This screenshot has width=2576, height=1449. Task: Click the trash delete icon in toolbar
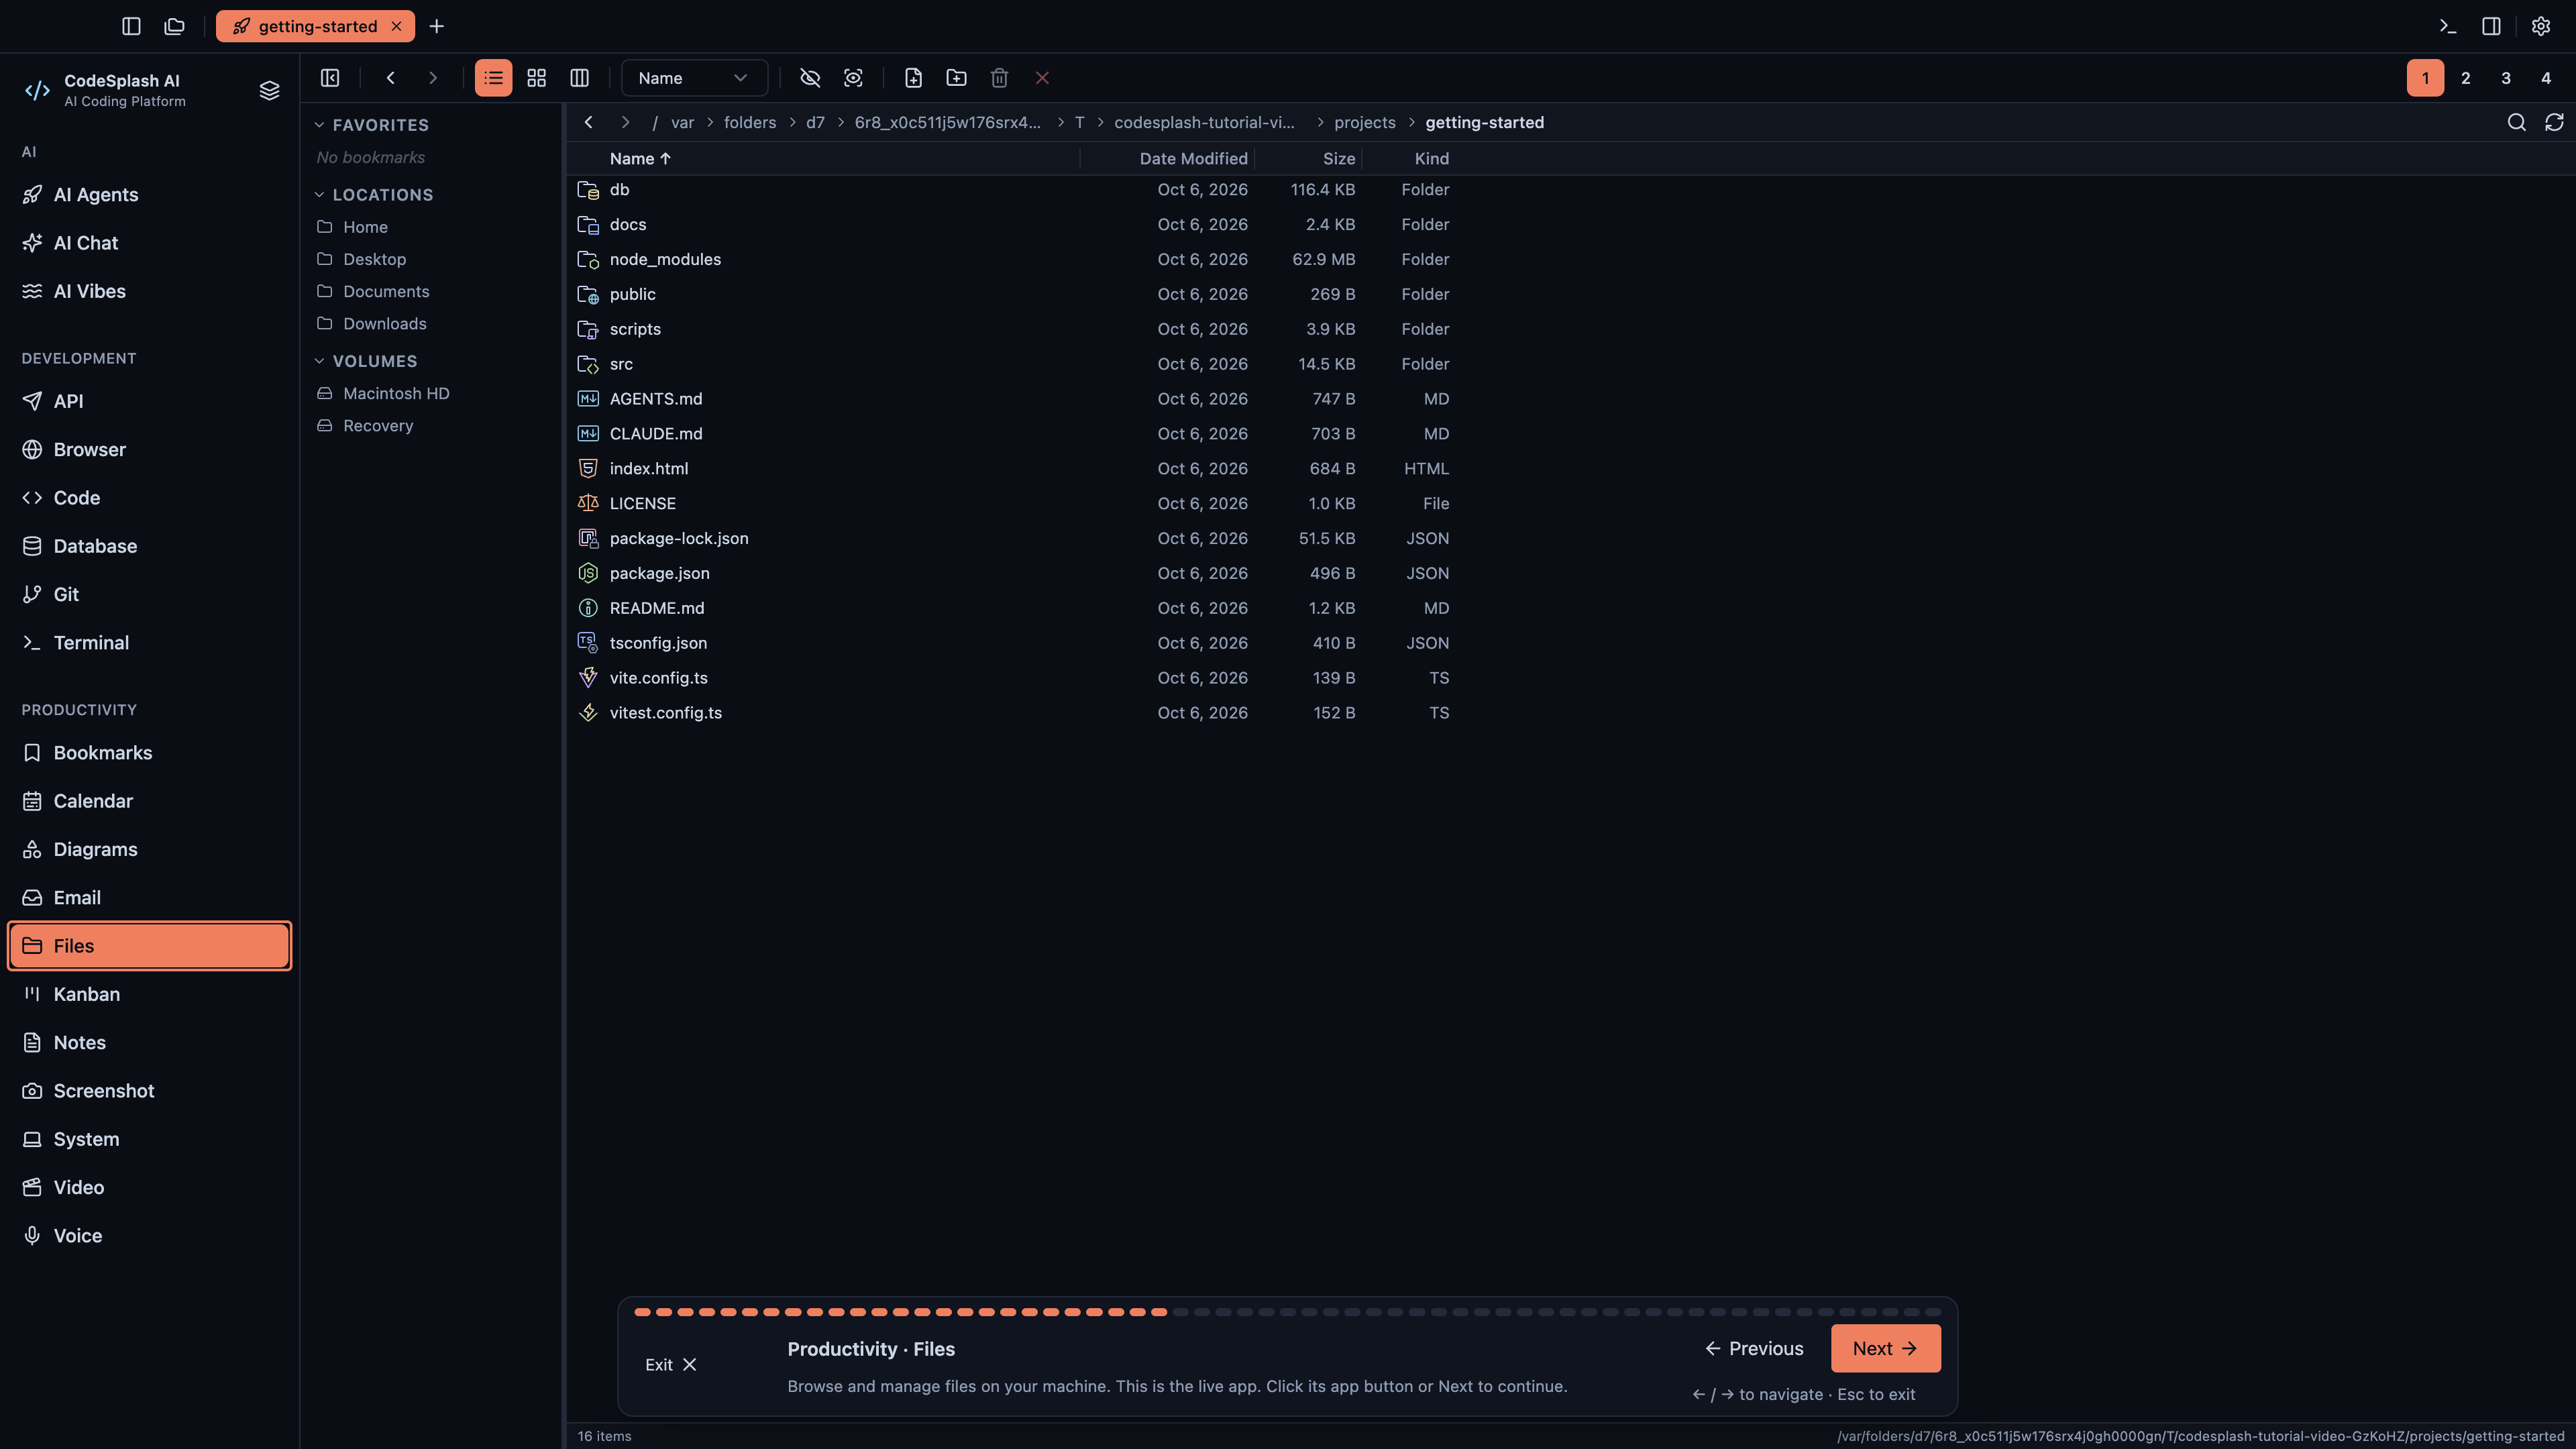click(999, 78)
